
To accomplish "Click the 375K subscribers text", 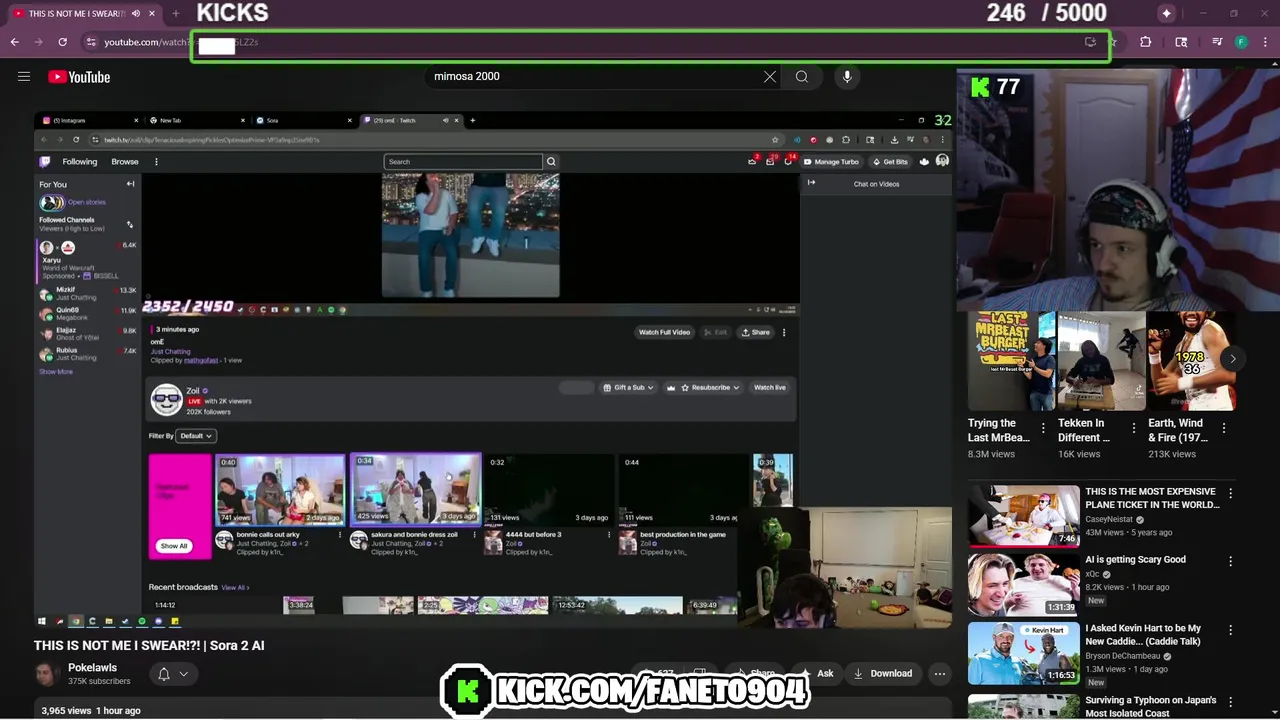I will pyautogui.click(x=99, y=682).
